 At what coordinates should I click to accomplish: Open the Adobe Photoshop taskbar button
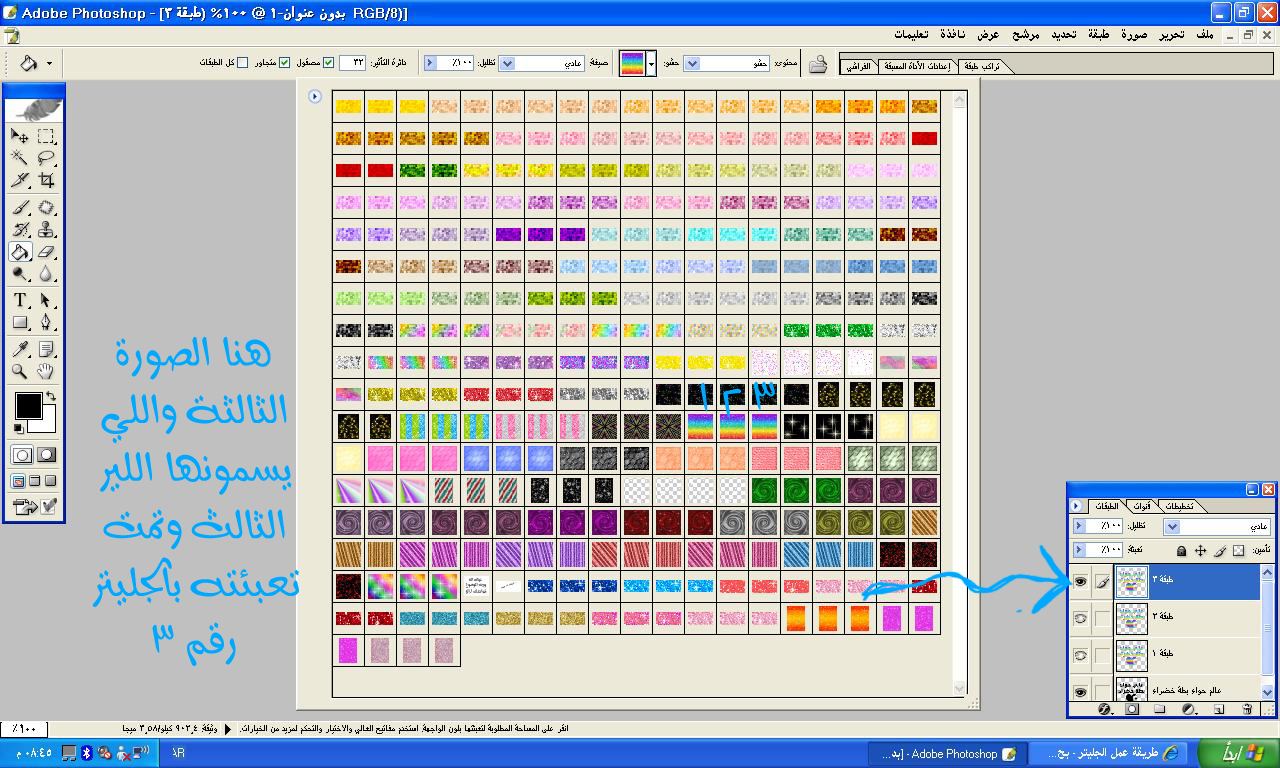click(x=945, y=753)
